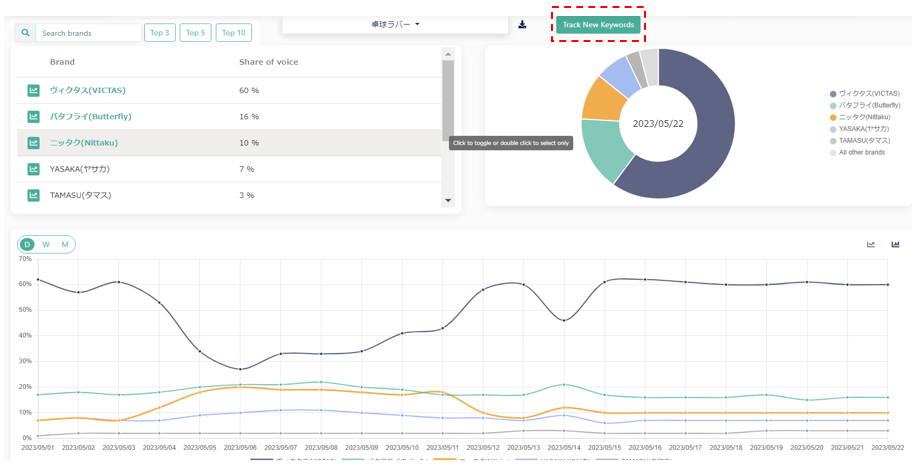Switch to line chart view icon
The width and height of the screenshot is (922, 472).
coord(871,245)
